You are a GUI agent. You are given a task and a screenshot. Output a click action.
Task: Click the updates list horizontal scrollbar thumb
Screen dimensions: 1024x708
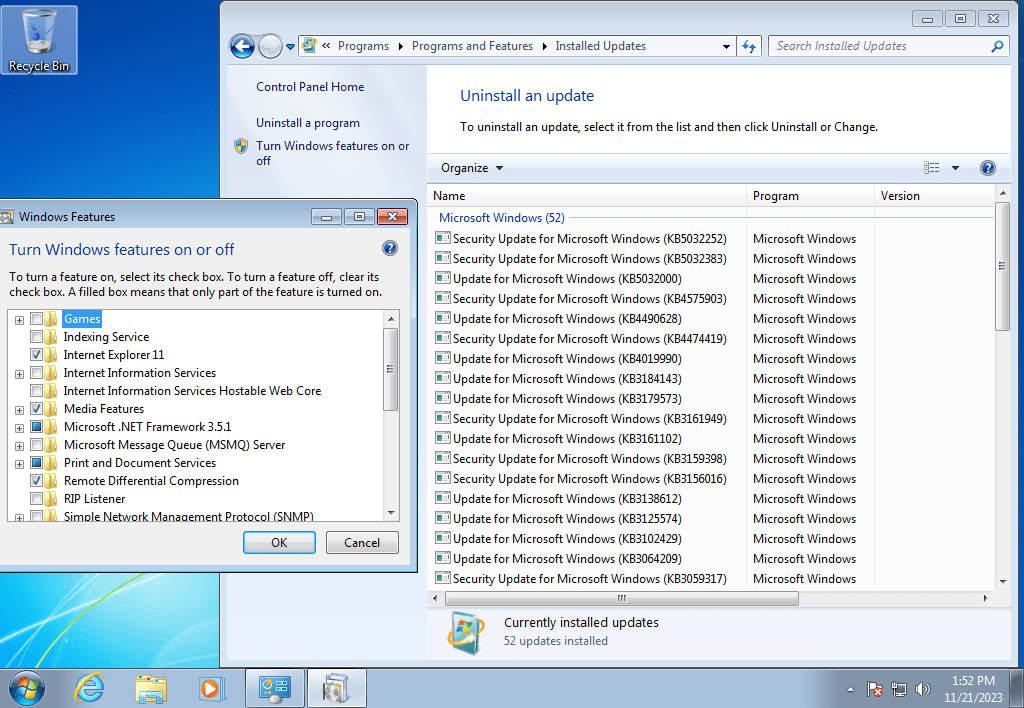tap(622, 598)
